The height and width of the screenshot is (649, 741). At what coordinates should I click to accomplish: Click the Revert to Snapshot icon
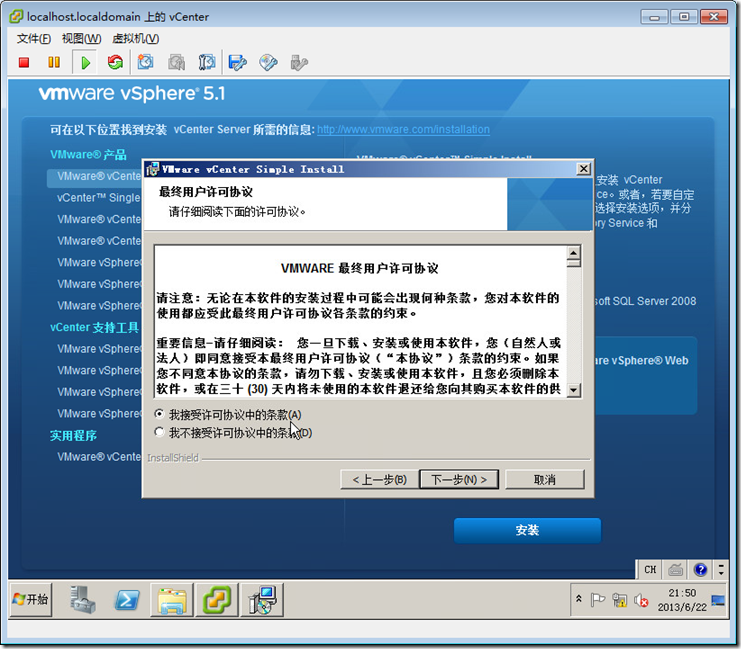click(176, 62)
